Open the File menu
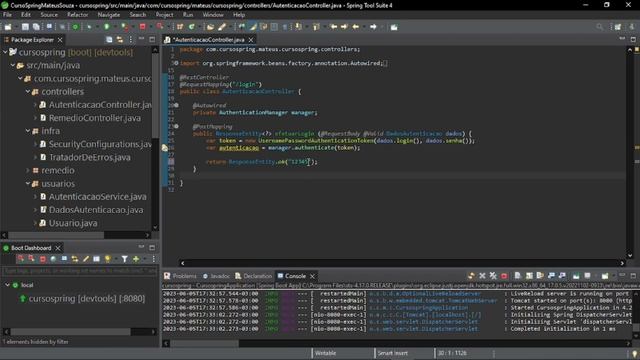 pyautogui.click(x=7, y=15)
